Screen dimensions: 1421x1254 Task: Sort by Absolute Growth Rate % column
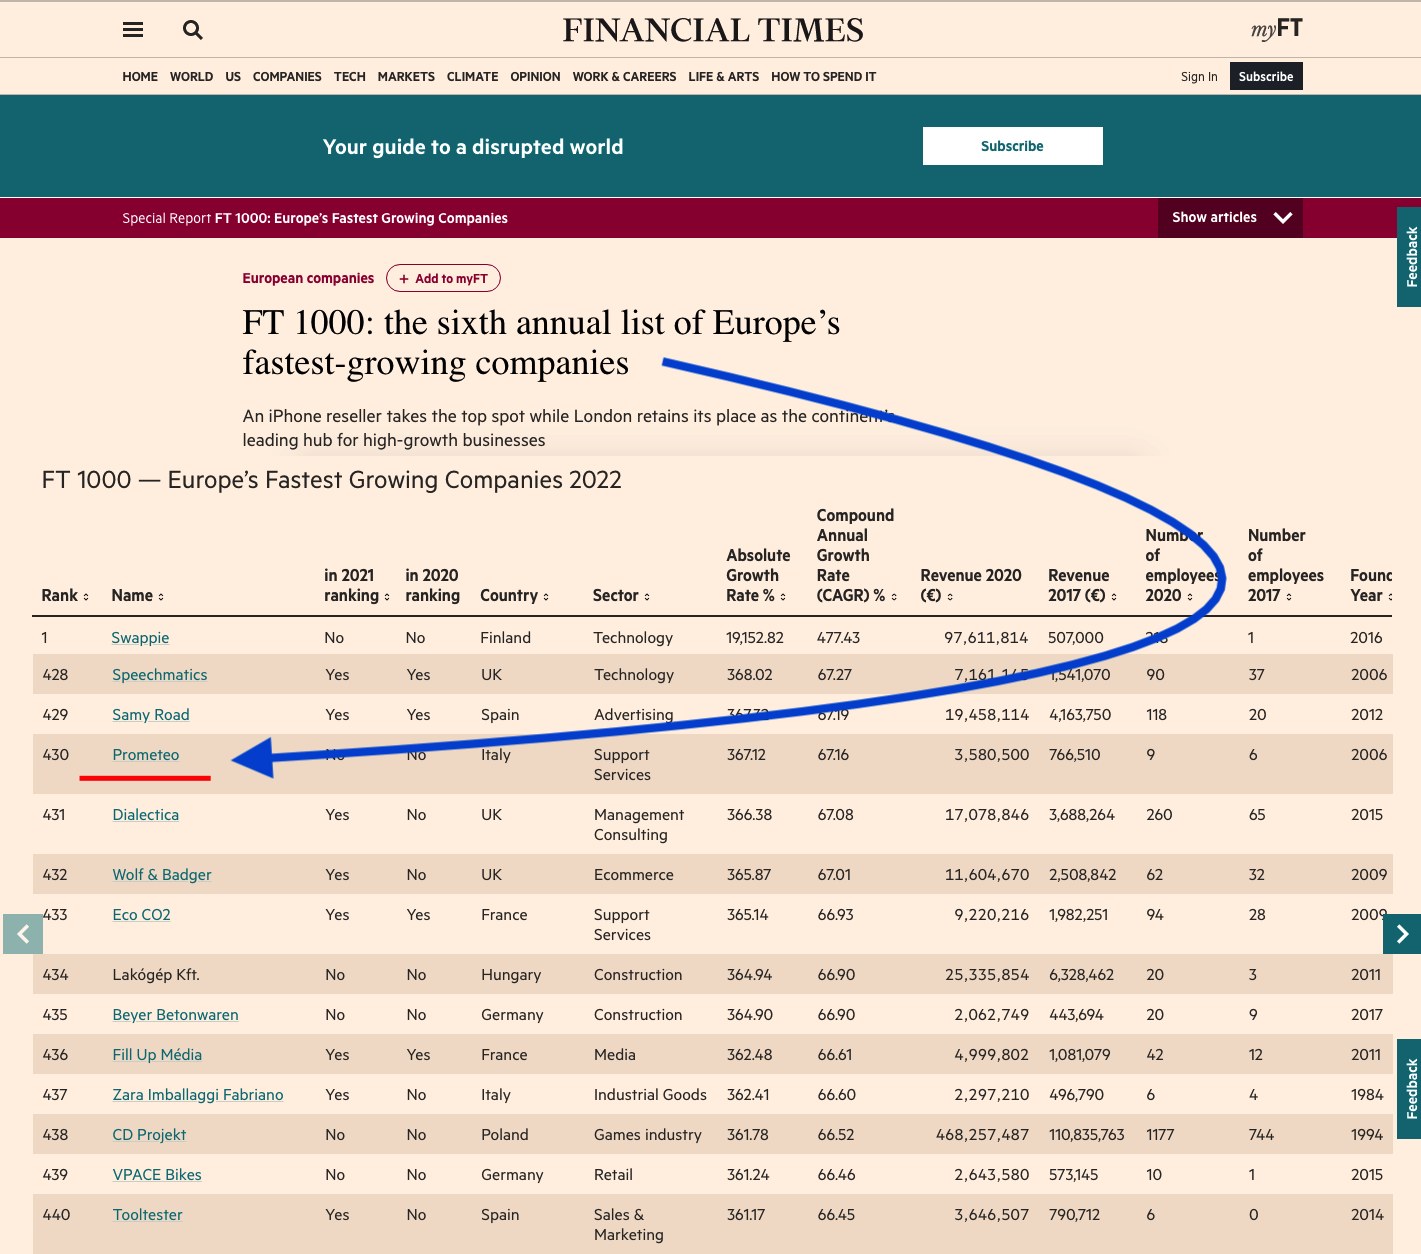tap(783, 597)
